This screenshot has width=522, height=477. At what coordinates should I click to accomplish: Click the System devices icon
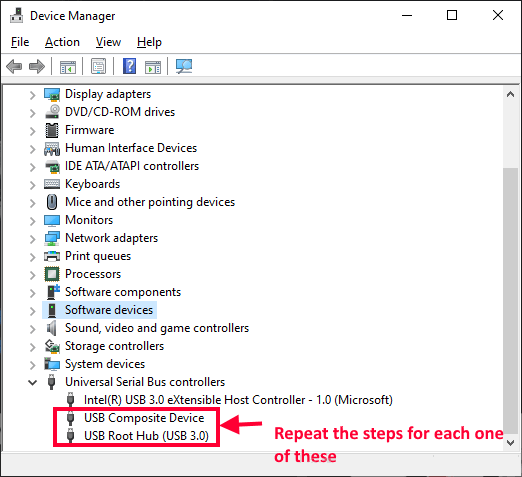[52, 364]
